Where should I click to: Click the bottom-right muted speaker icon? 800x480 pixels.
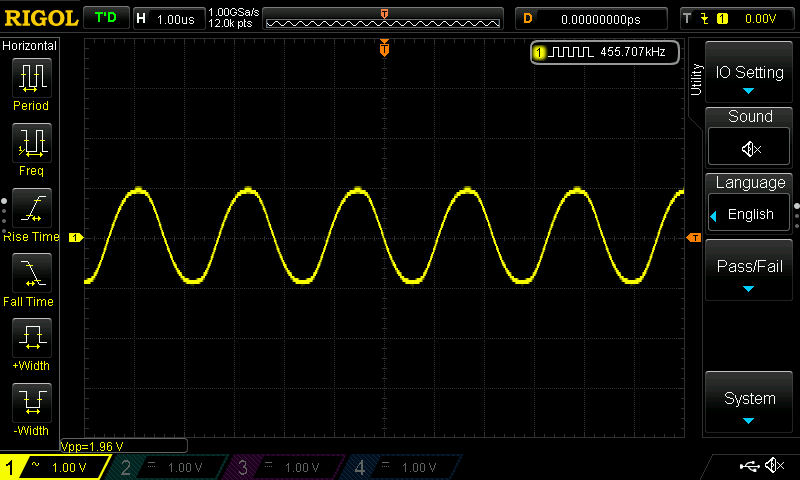click(x=774, y=465)
